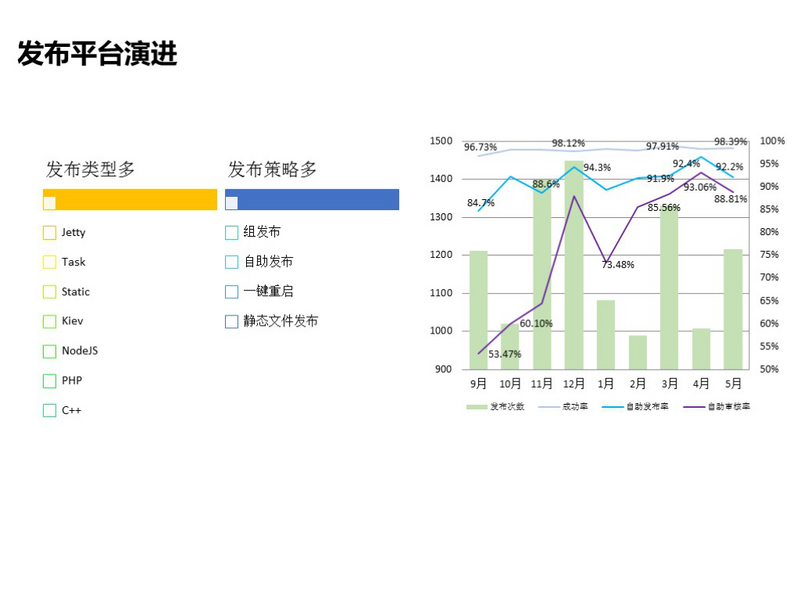800x600 pixels.
Task: Click the 发布次数 green legend entry
Action: tap(495, 407)
